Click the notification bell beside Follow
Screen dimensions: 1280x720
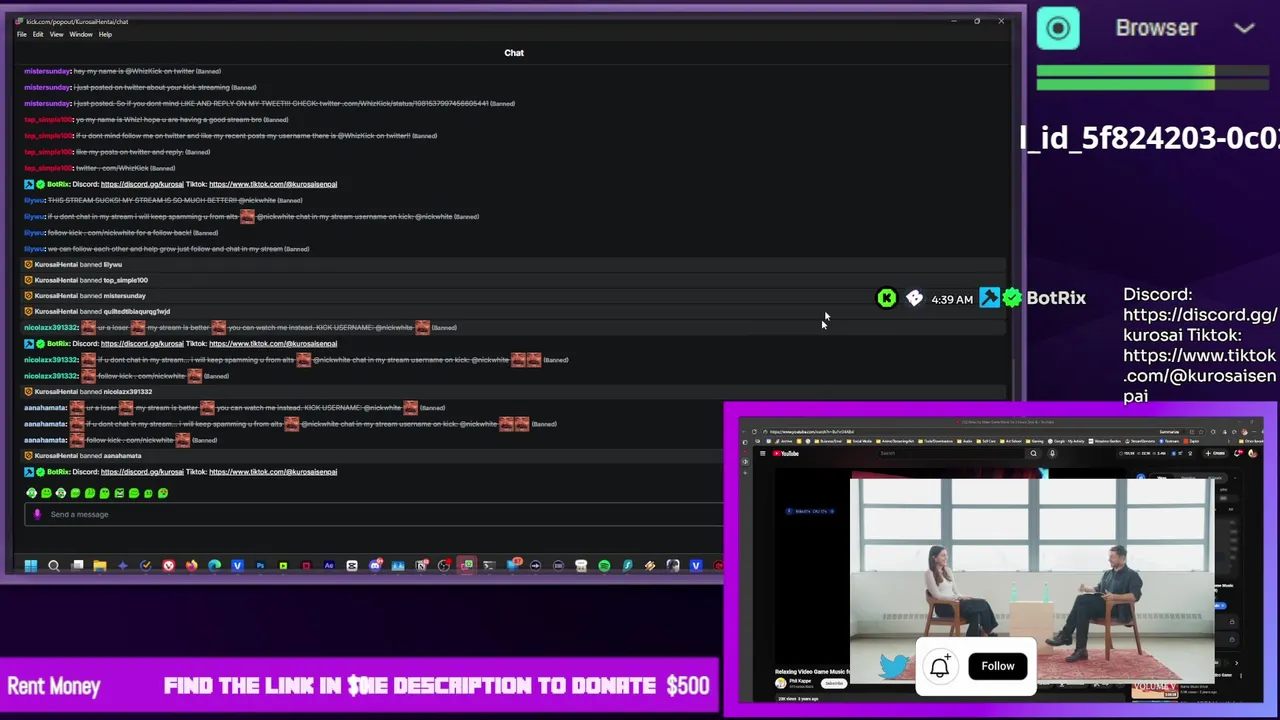pos(940,667)
